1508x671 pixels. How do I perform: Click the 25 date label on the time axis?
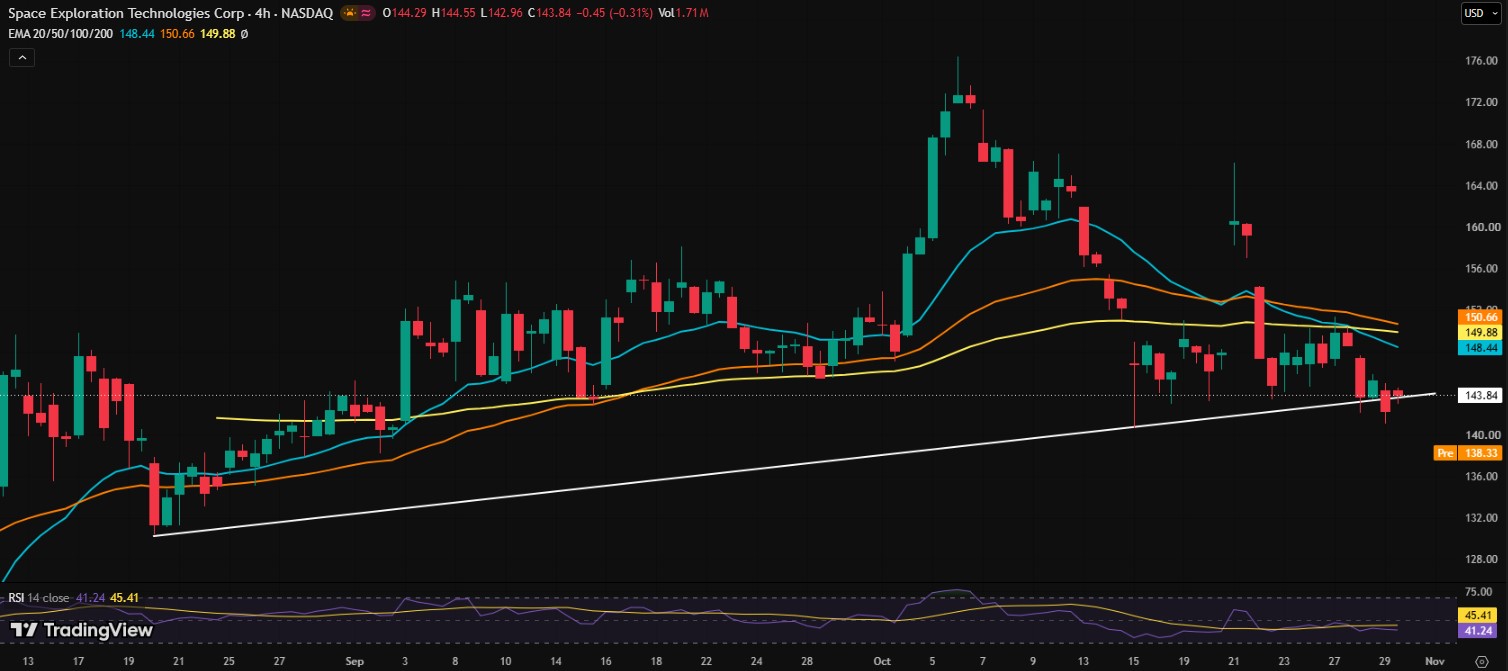pos(229,661)
